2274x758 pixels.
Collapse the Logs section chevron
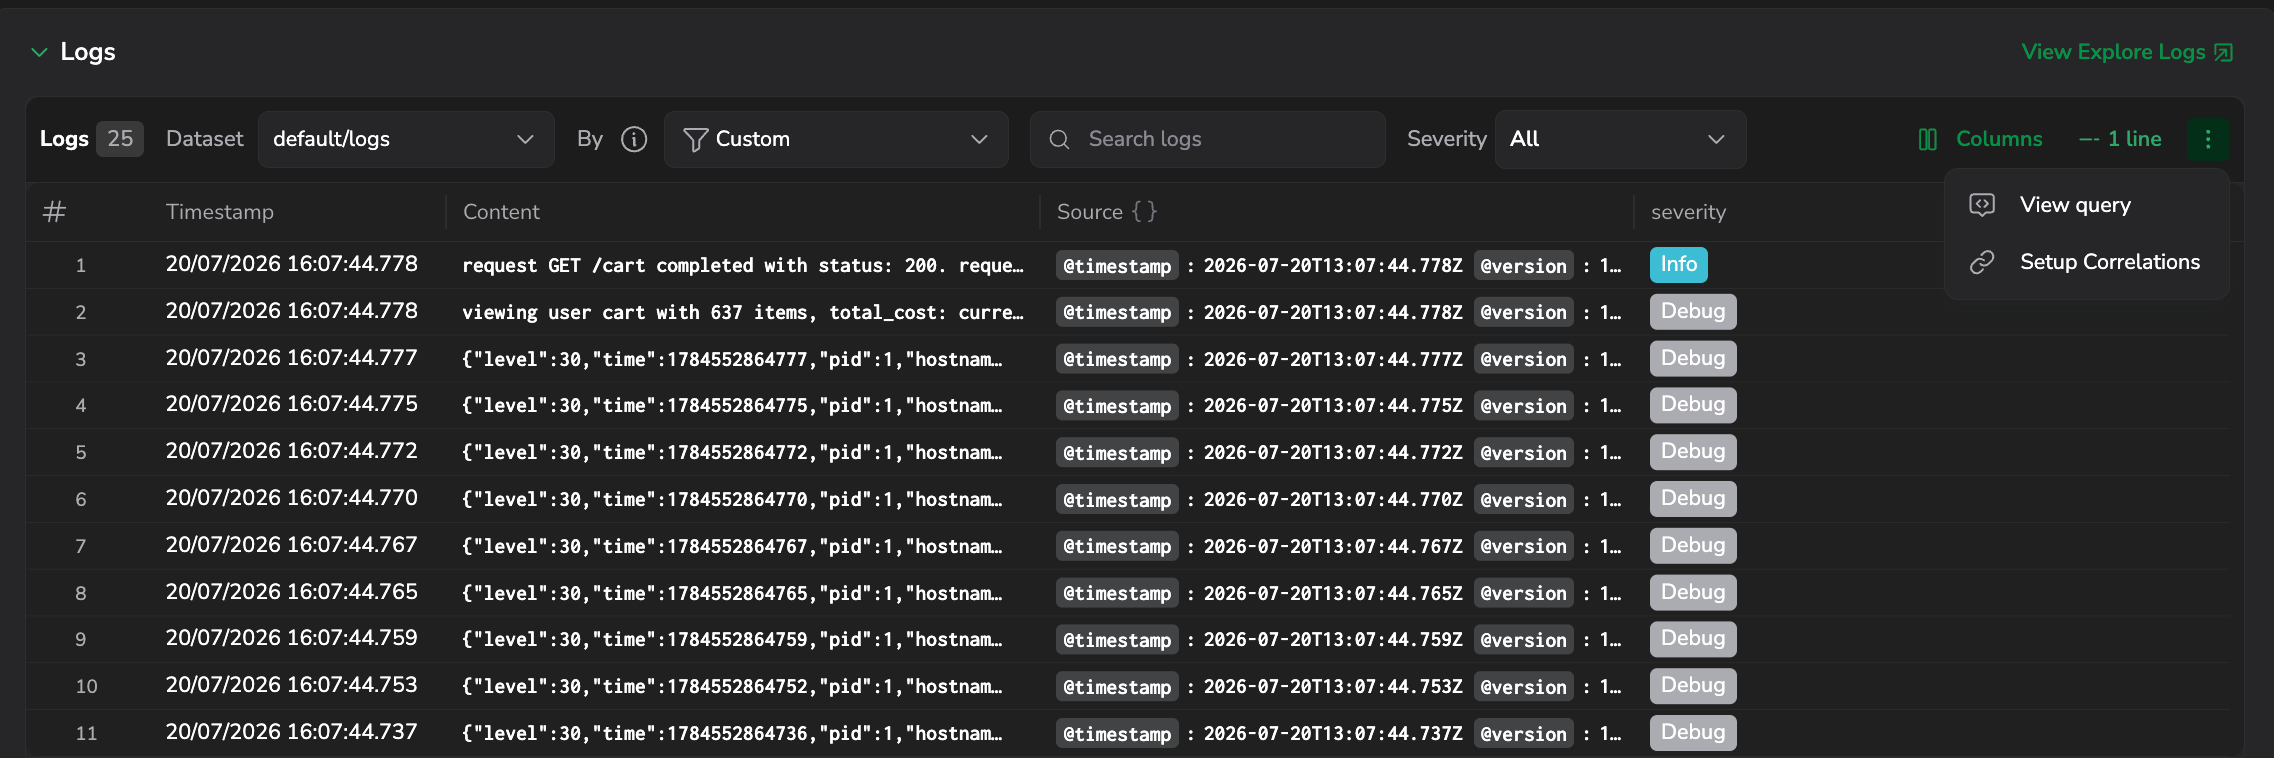(39, 52)
